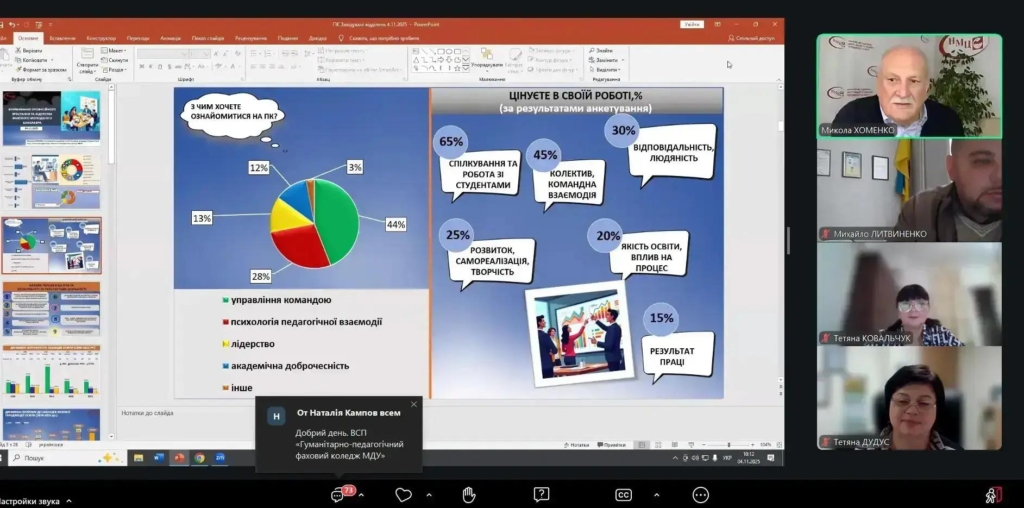Open the Анімація ribbon tab
Screen dimensions: 1024x508
coord(170,38)
